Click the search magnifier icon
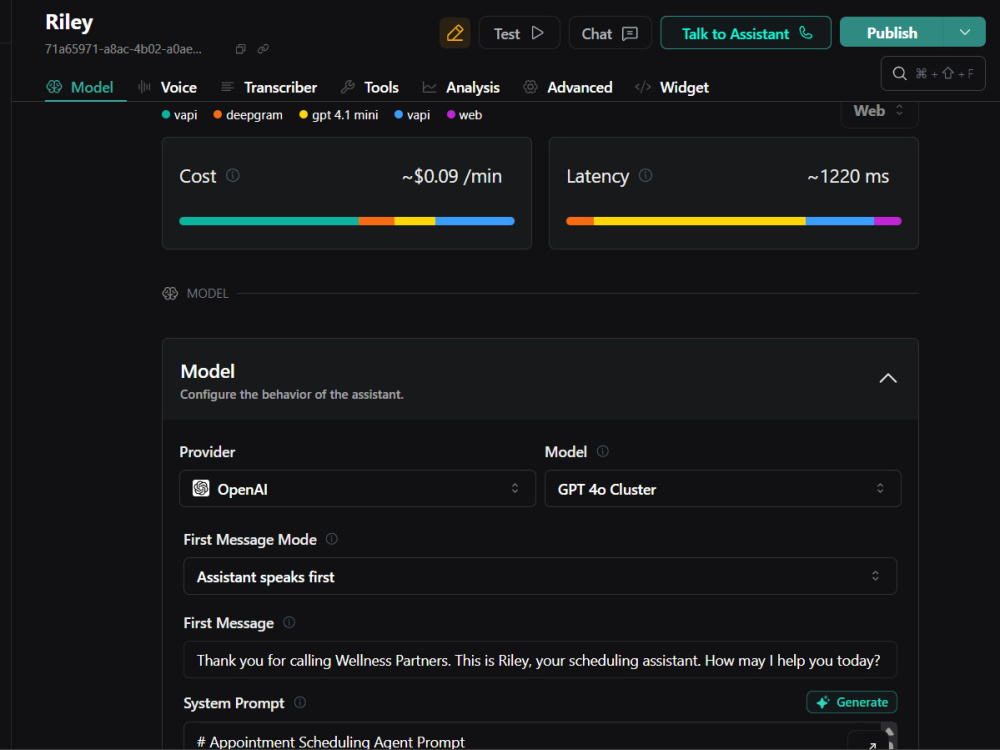 [899, 73]
